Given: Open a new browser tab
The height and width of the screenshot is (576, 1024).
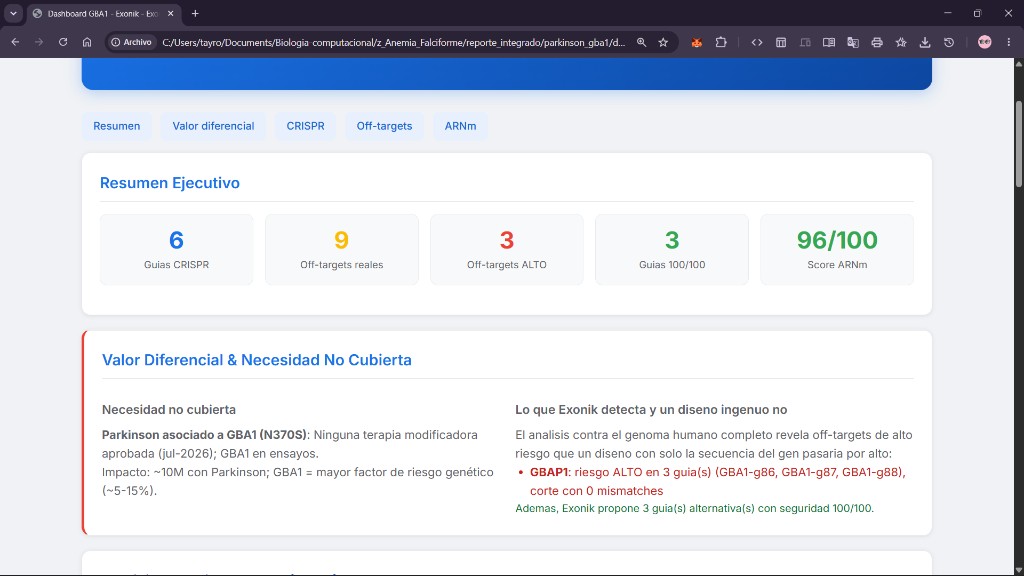Looking at the screenshot, I should coord(195,13).
